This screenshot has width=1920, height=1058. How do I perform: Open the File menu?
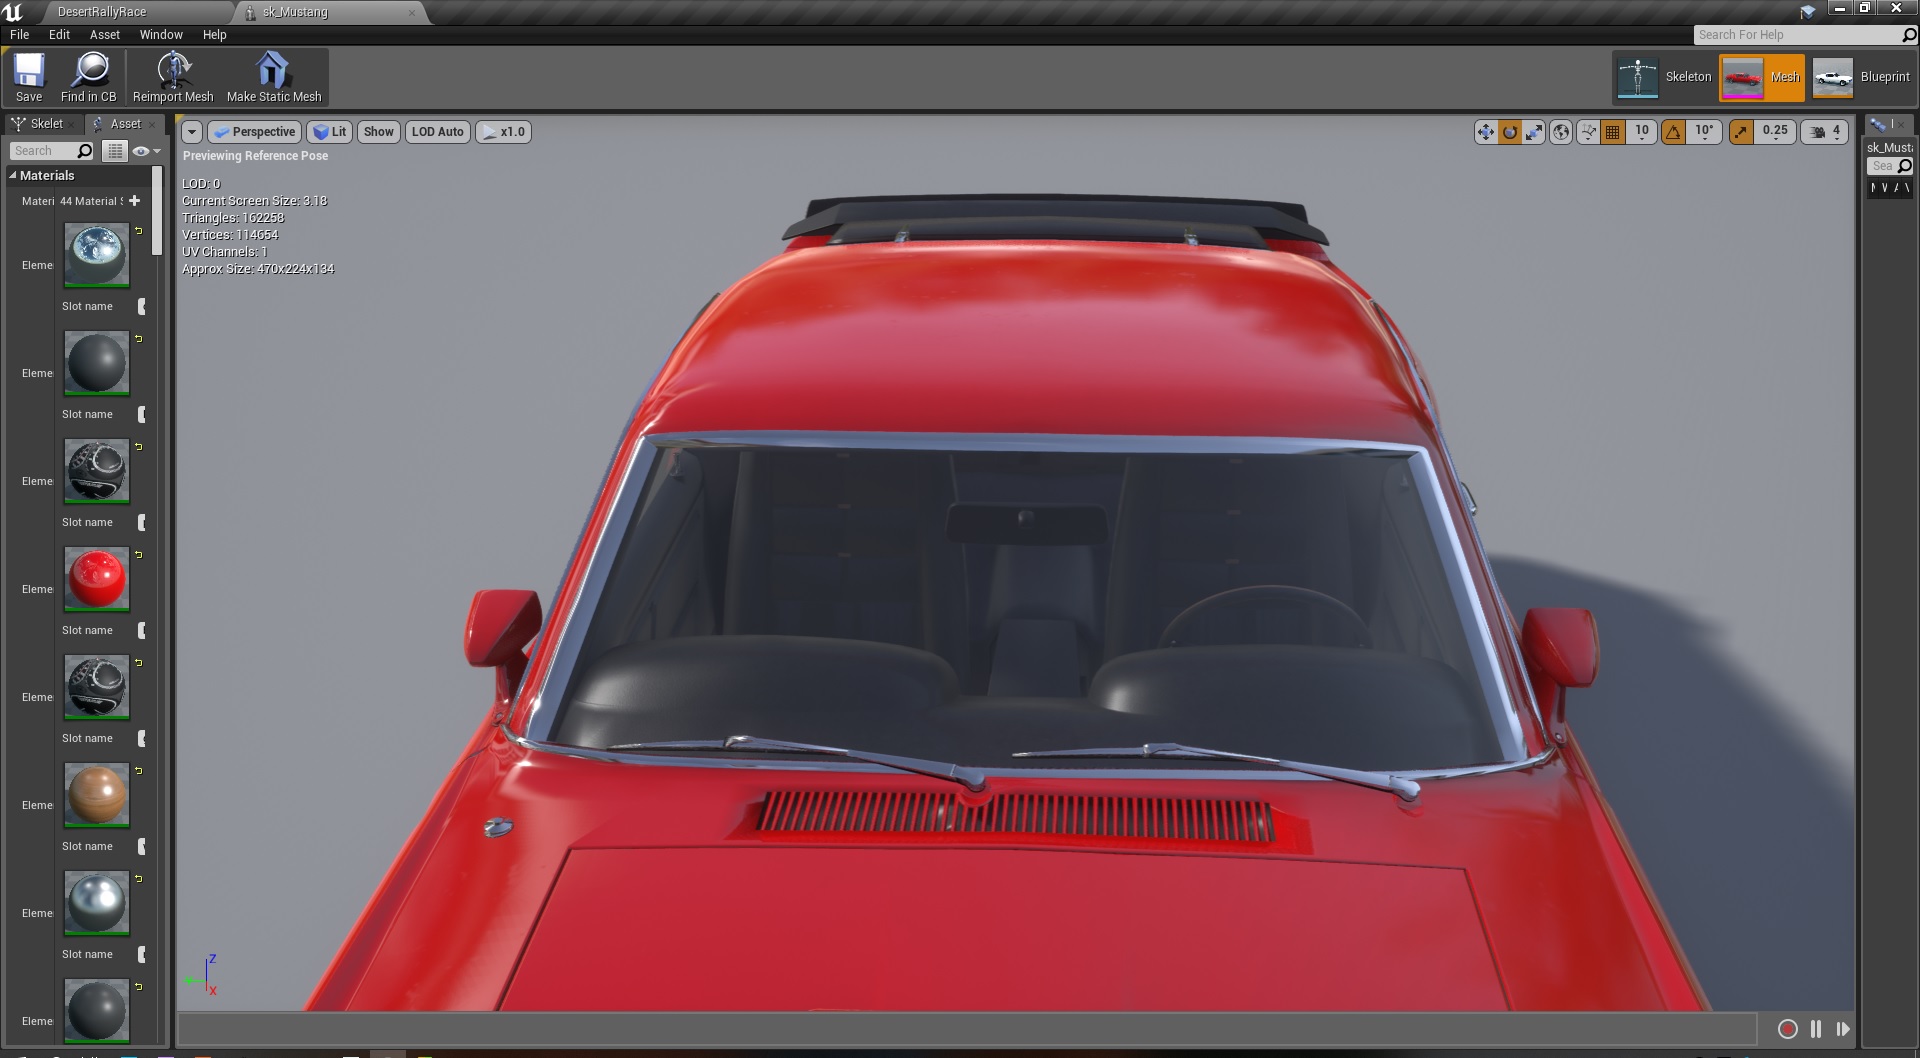[20, 35]
